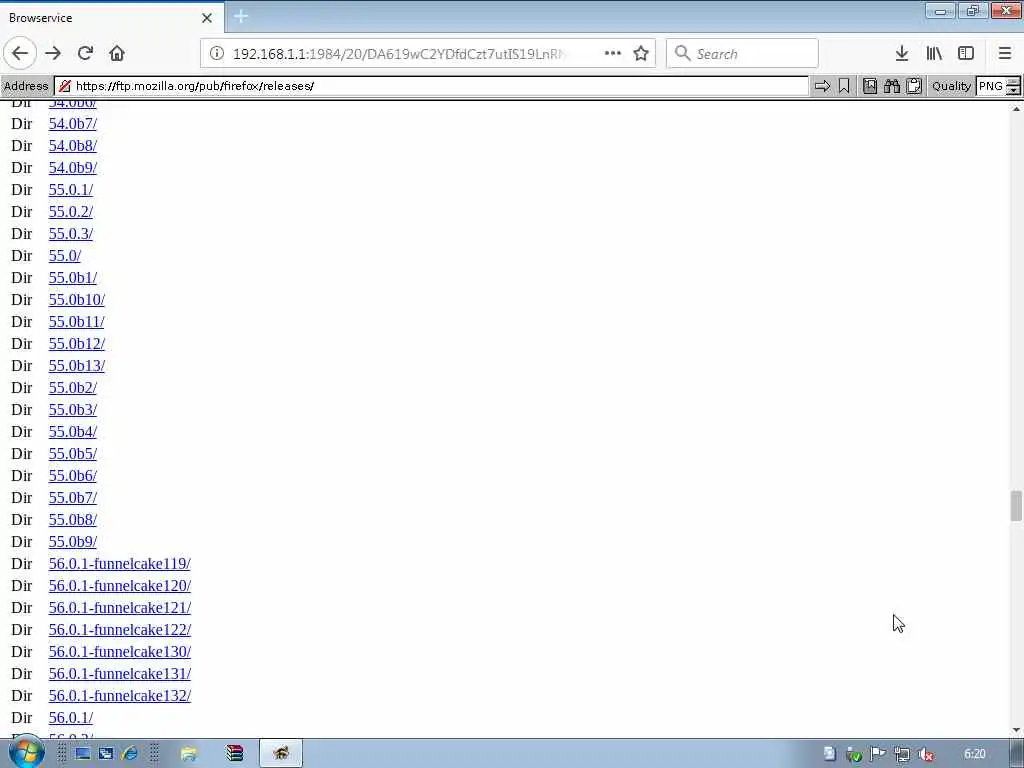Click the volume muted tray icon

tap(925, 754)
